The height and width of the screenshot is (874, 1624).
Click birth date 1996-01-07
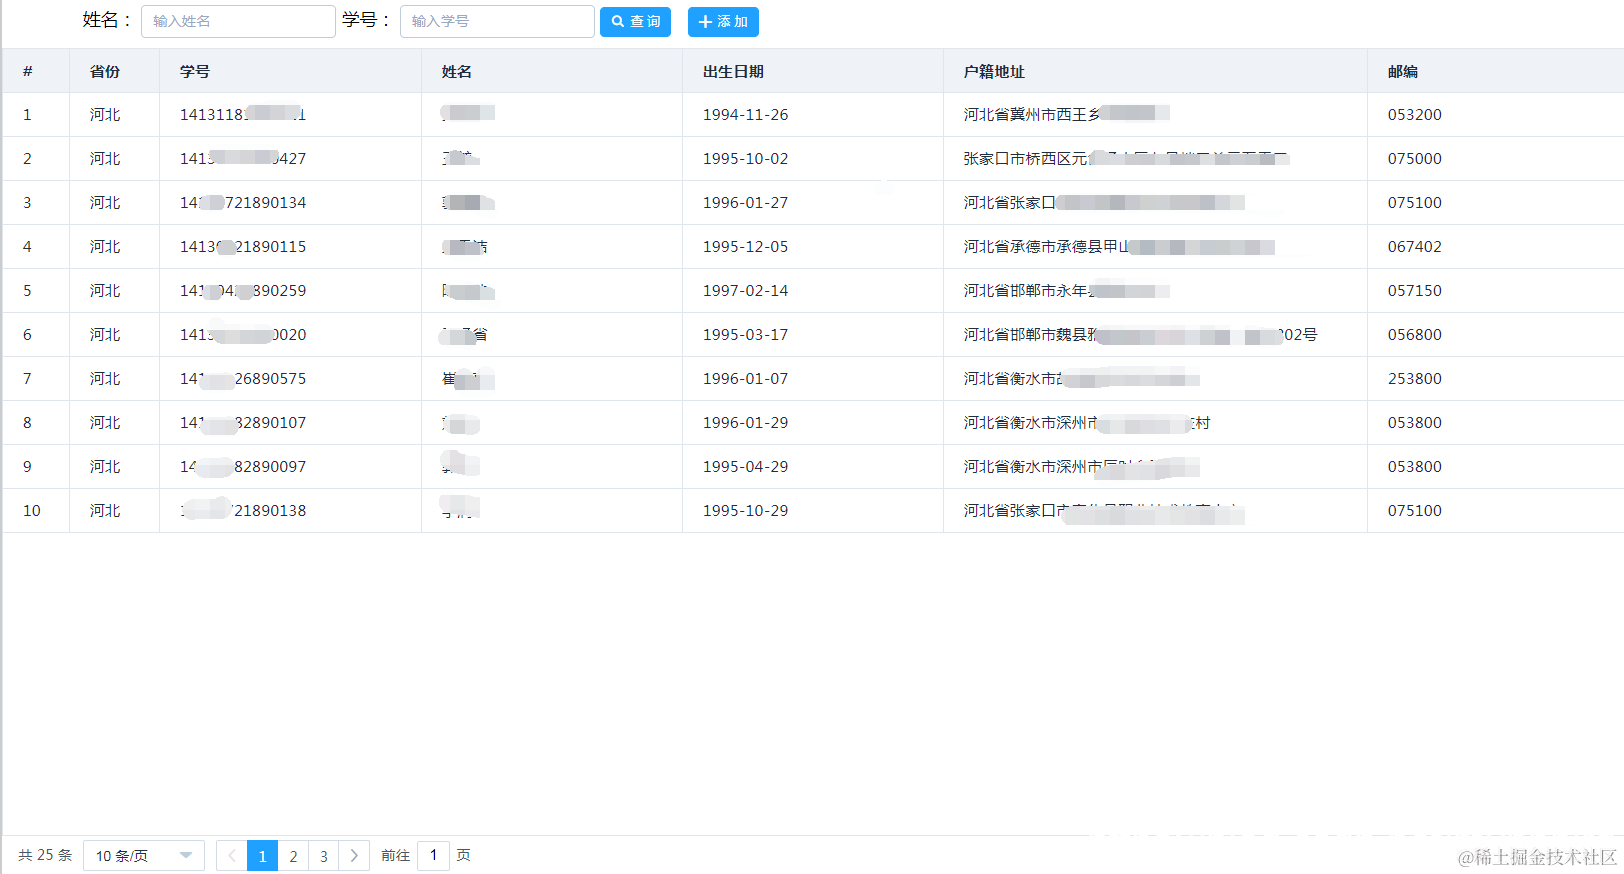745,379
